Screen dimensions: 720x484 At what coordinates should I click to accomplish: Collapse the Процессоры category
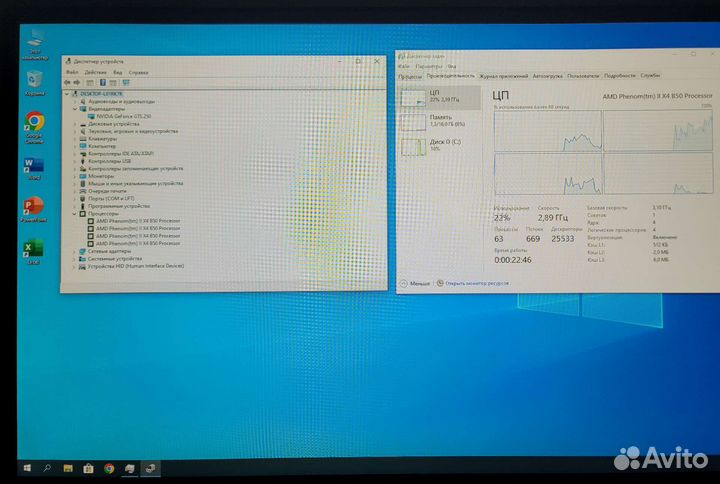coord(74,214)
